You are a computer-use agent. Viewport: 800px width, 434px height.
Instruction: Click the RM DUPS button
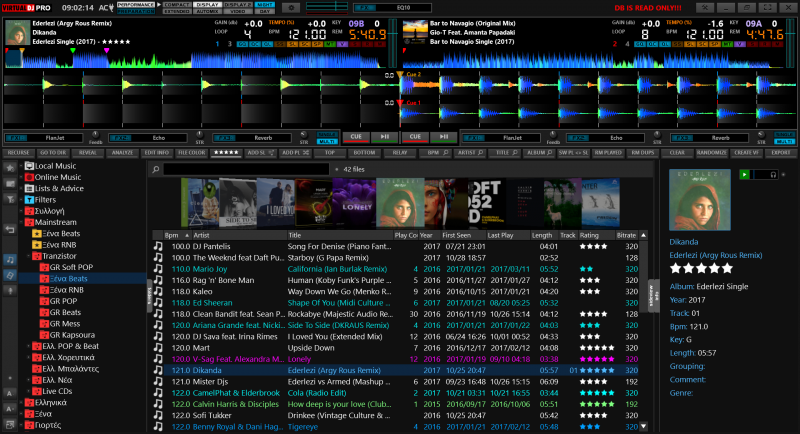coord(642,152)
